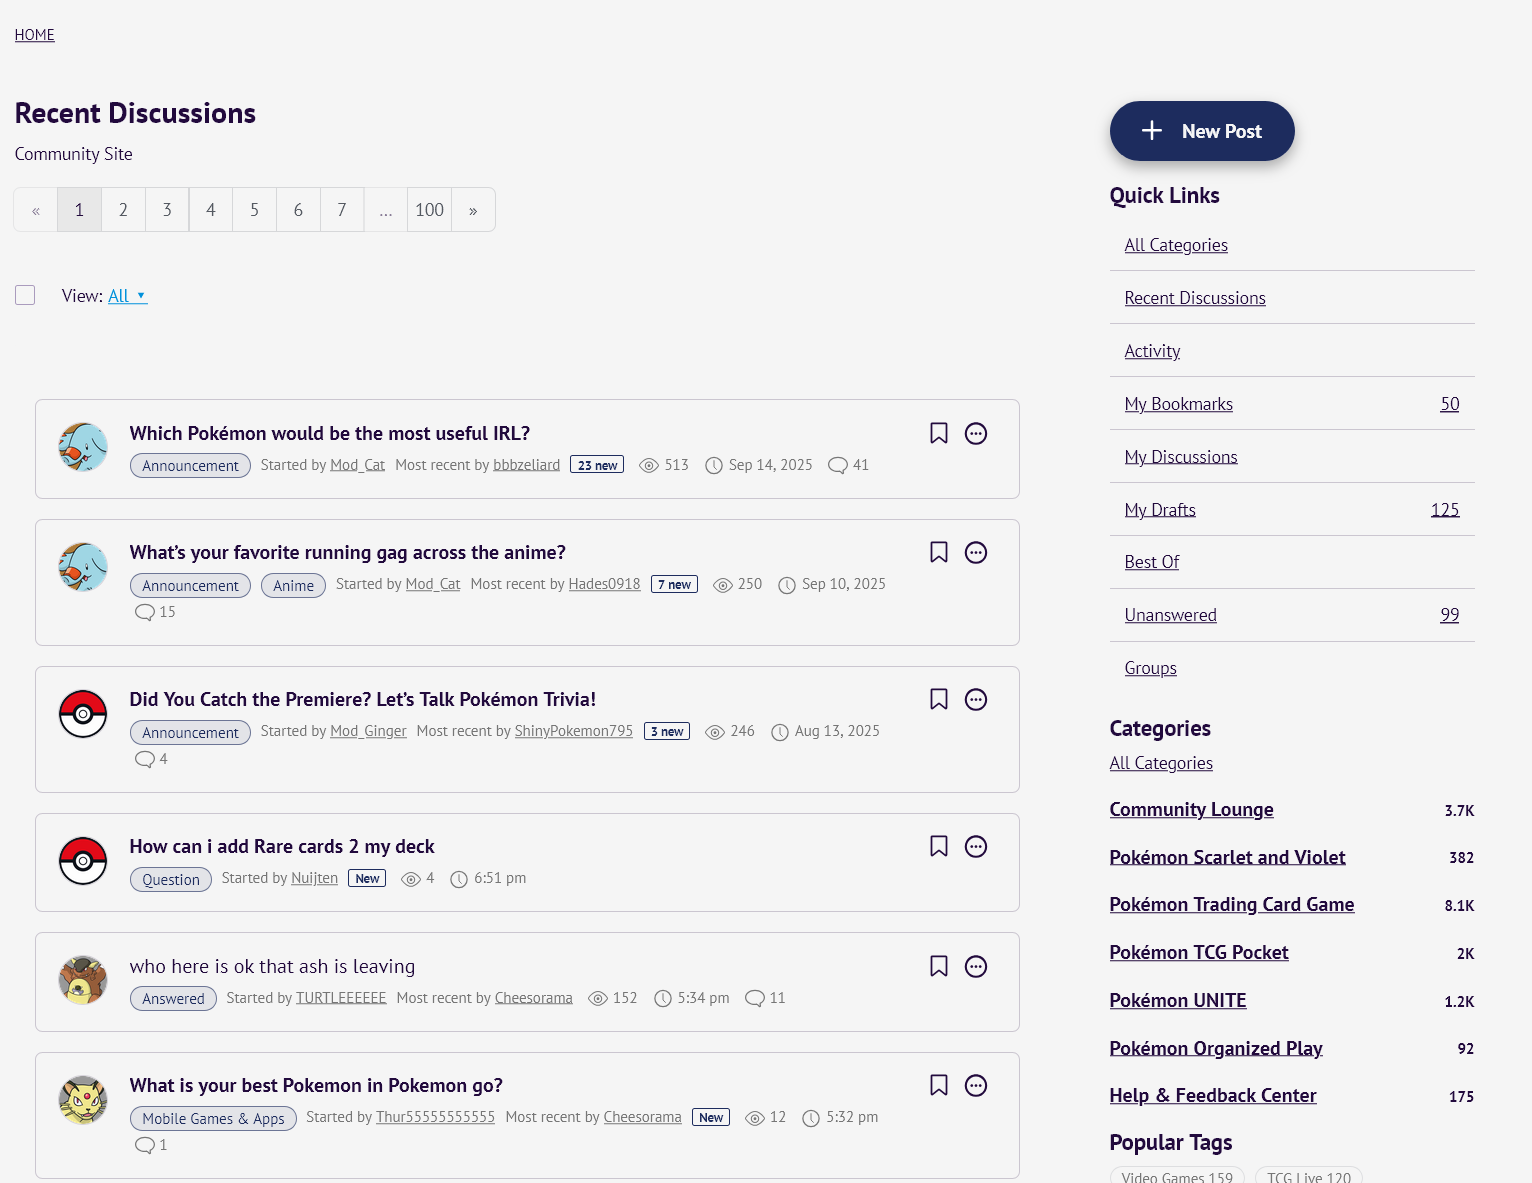
Task: Open Groups quick link
Action: click(1151, 668)
